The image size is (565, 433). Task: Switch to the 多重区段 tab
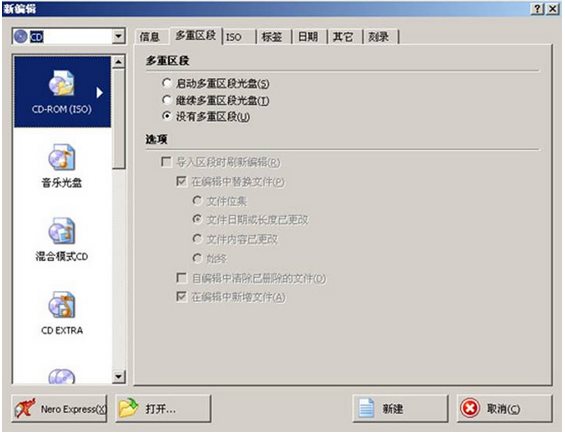pos(196,35)
